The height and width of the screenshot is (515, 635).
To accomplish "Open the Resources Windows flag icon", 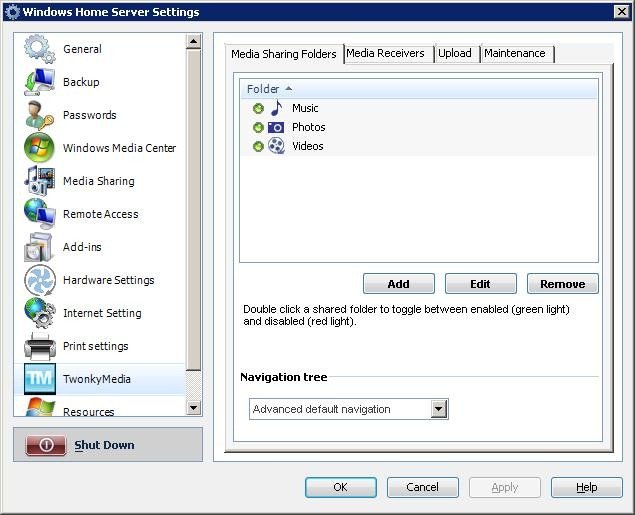I will point(39,407).
